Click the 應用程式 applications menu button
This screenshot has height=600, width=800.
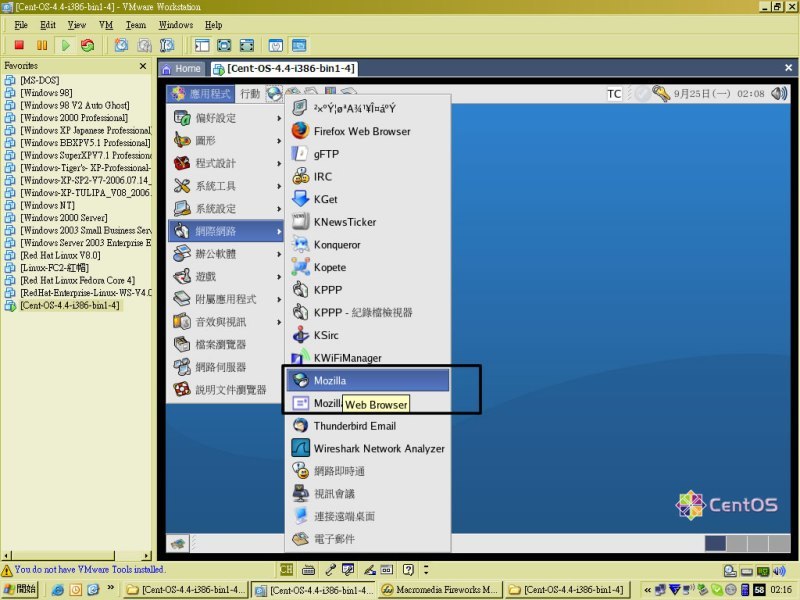pos(202,94)
